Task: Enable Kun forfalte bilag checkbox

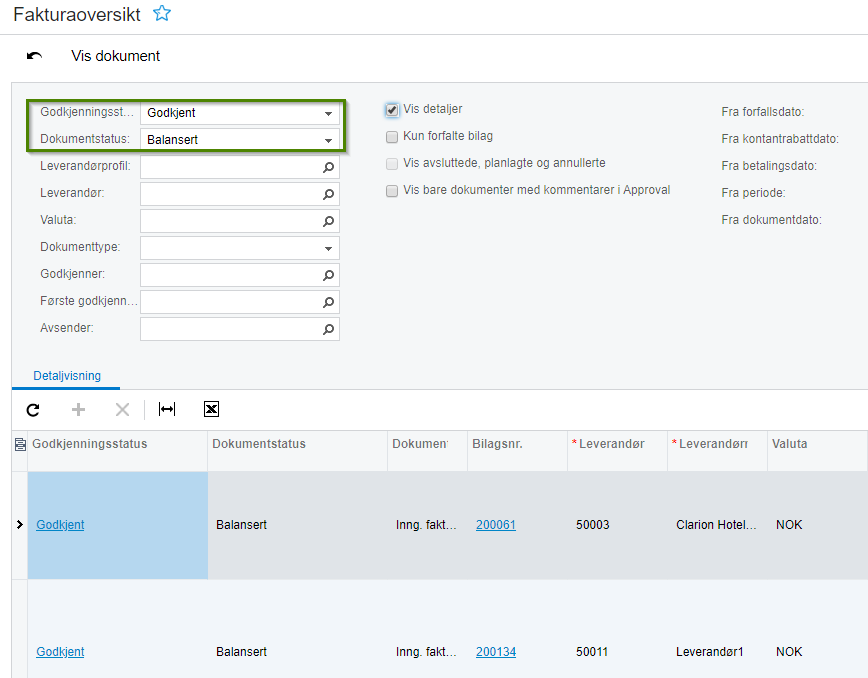Action: pyautogui.click(x=392, y=137)
